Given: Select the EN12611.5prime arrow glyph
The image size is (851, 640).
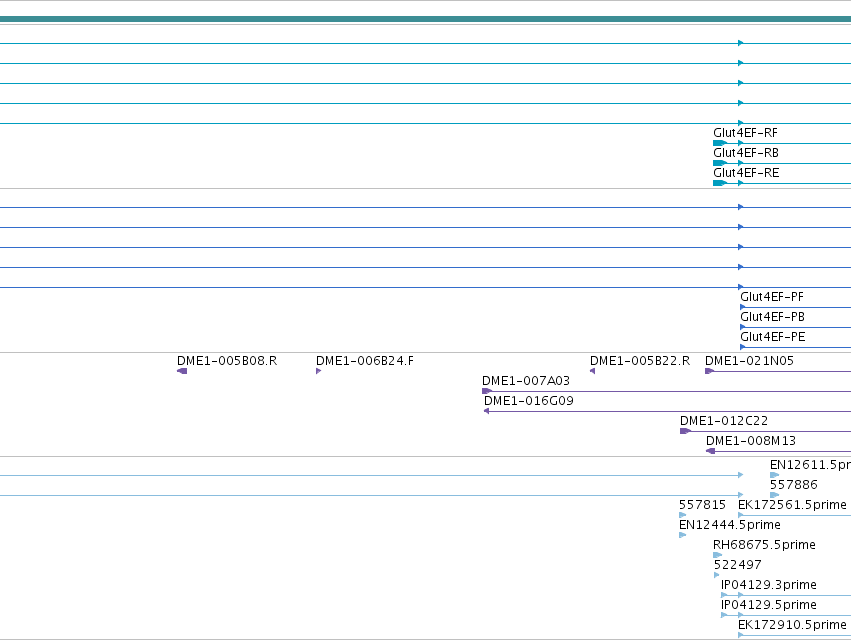Looking at the screenshot, I should coord(774,475).
